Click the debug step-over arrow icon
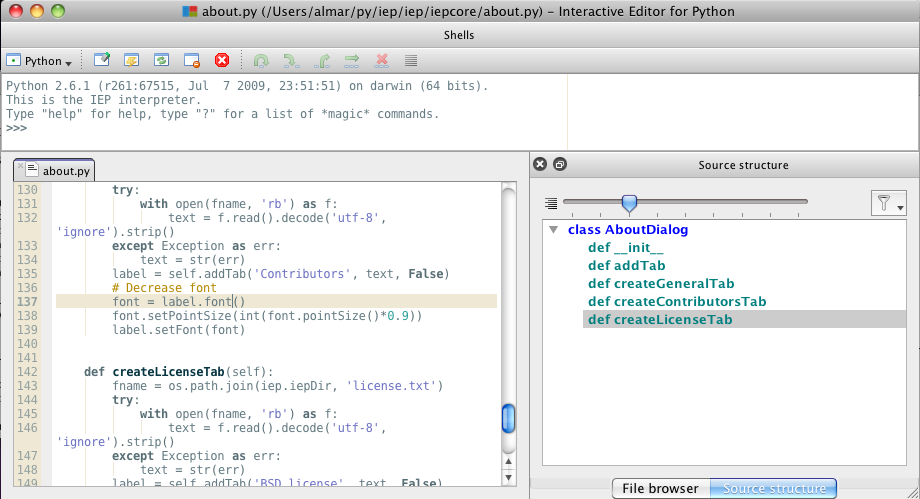 [x=261, y=60]
